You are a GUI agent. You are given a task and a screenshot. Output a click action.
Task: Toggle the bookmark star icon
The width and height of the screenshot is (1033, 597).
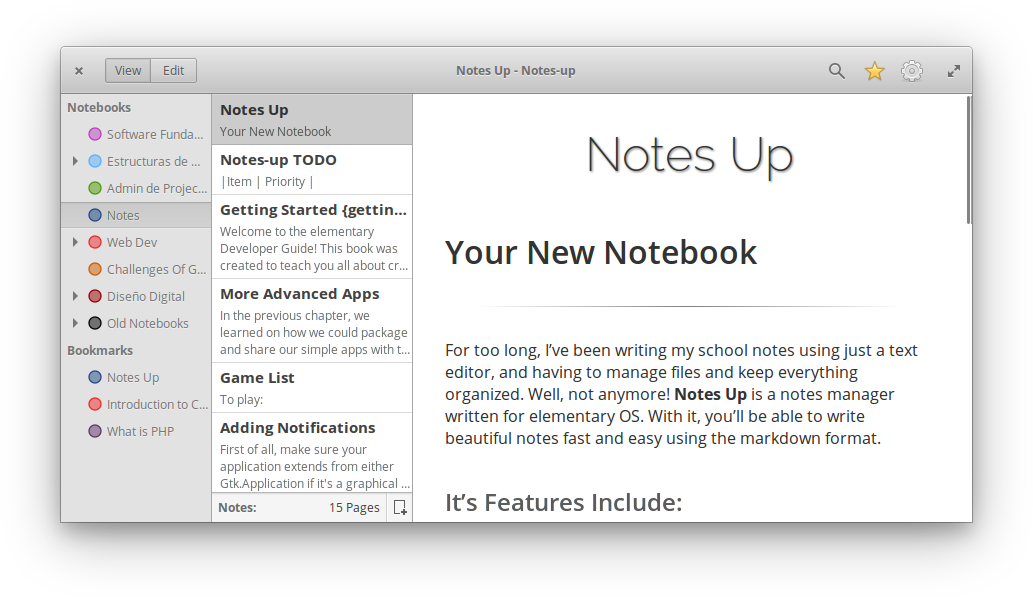coord(874,71)
